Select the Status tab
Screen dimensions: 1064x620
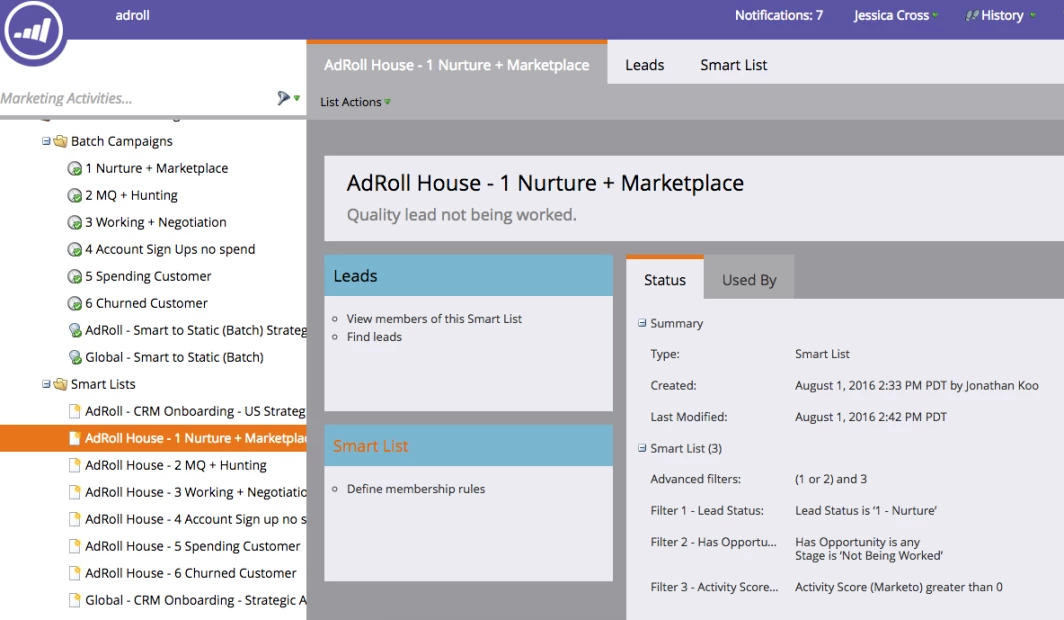coord(665,278)
